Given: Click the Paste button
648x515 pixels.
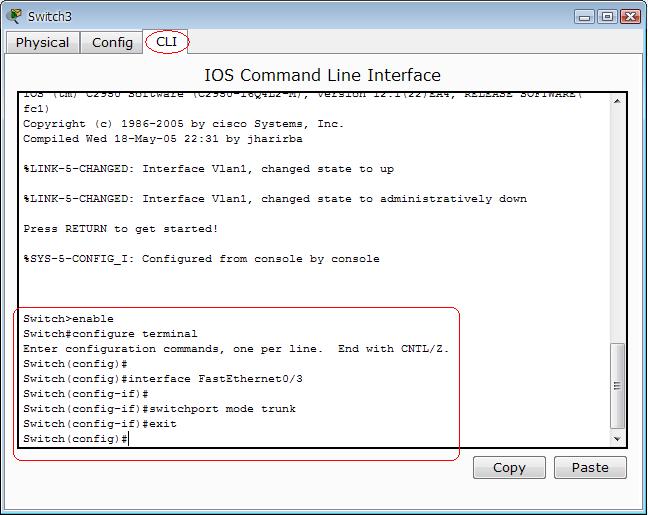Looking at the screenshot, I should coord(590,467).
